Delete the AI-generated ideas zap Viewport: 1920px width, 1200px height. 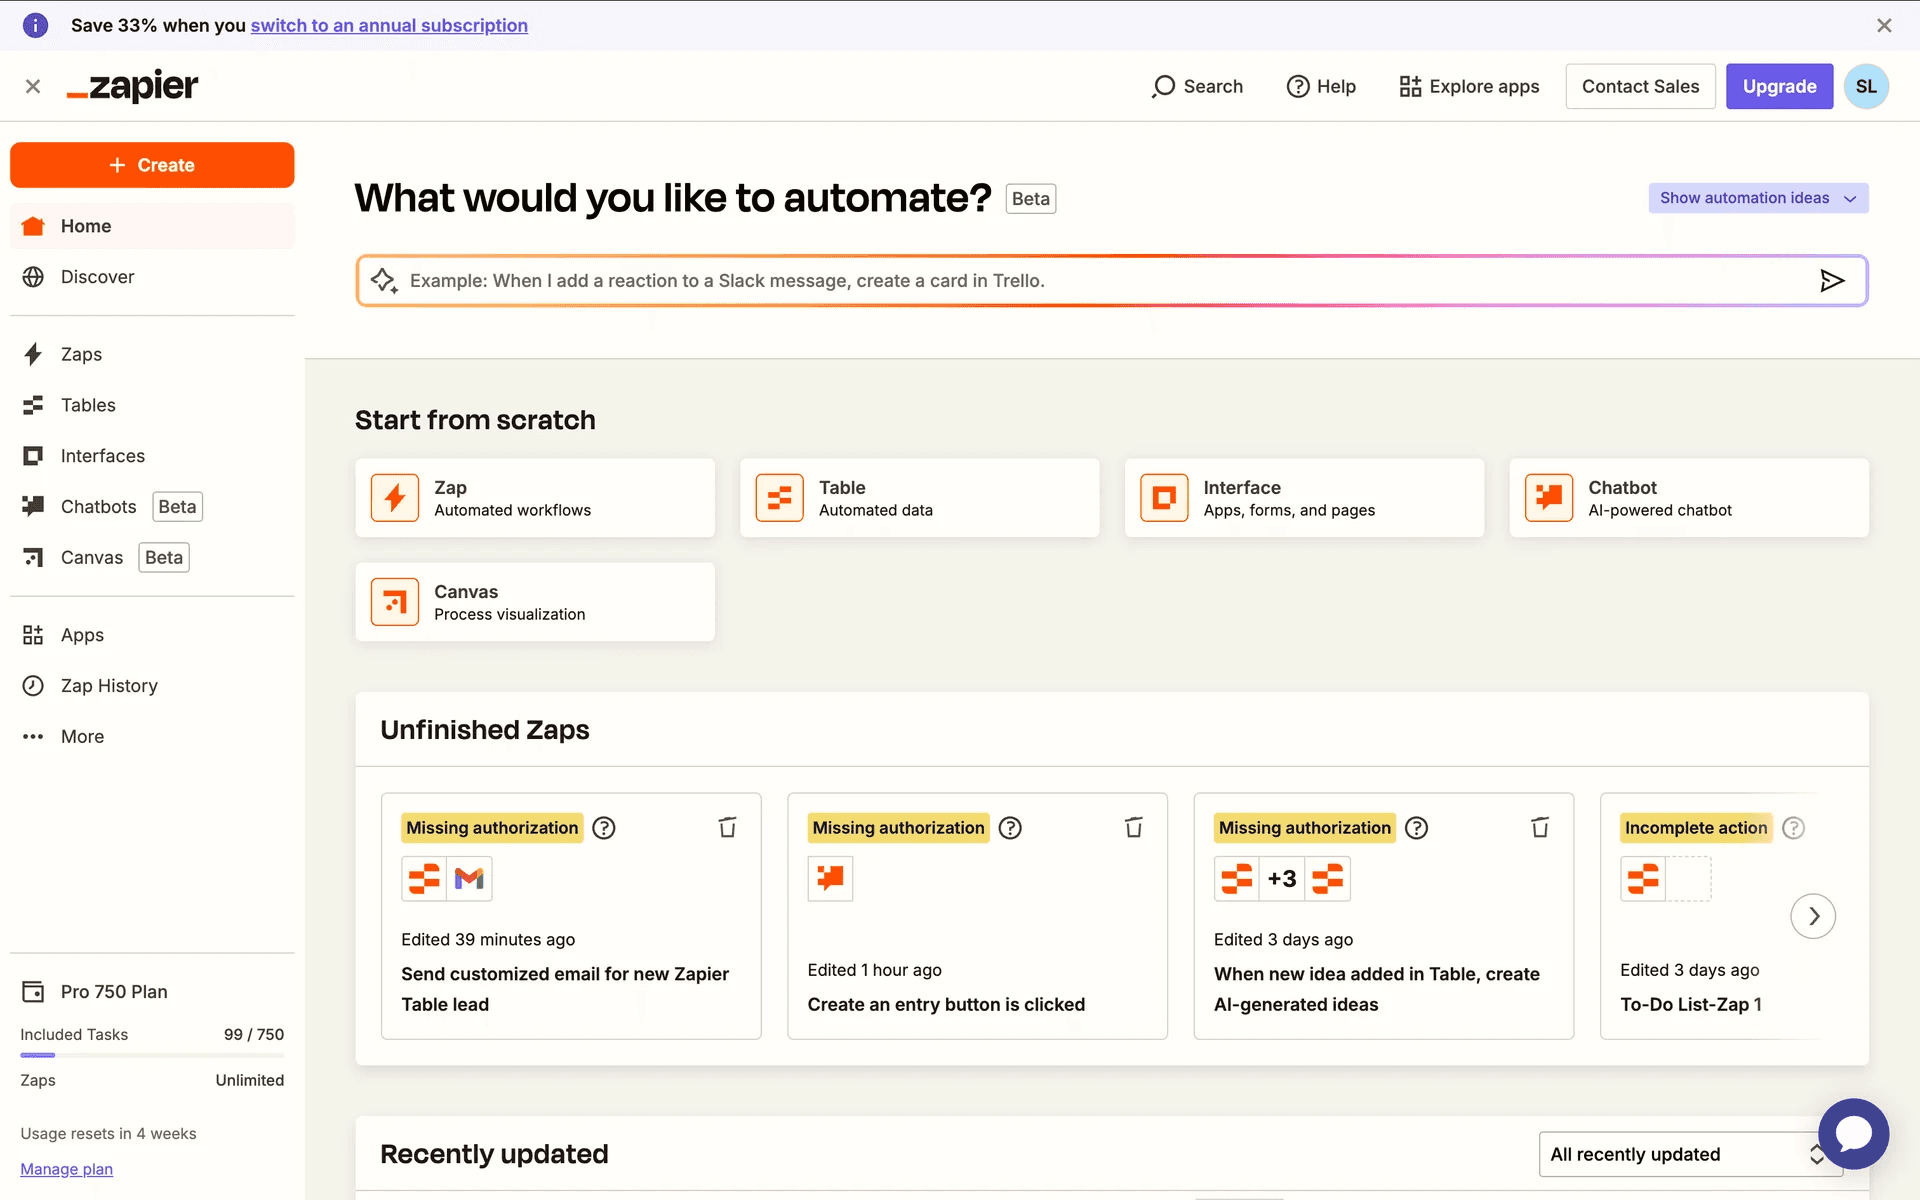click(x=1540, y=827)
